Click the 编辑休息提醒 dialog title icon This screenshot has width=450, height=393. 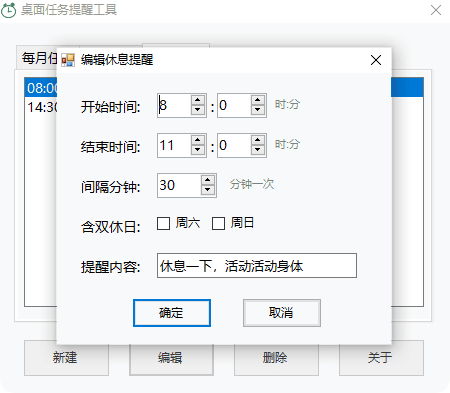click(68, 60)
